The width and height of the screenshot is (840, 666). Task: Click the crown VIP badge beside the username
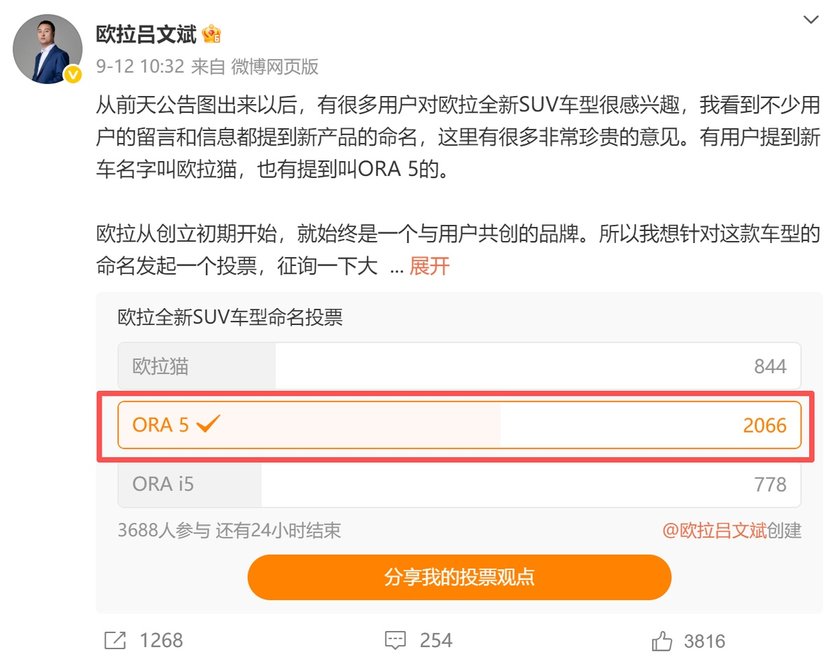coord(211,34)
